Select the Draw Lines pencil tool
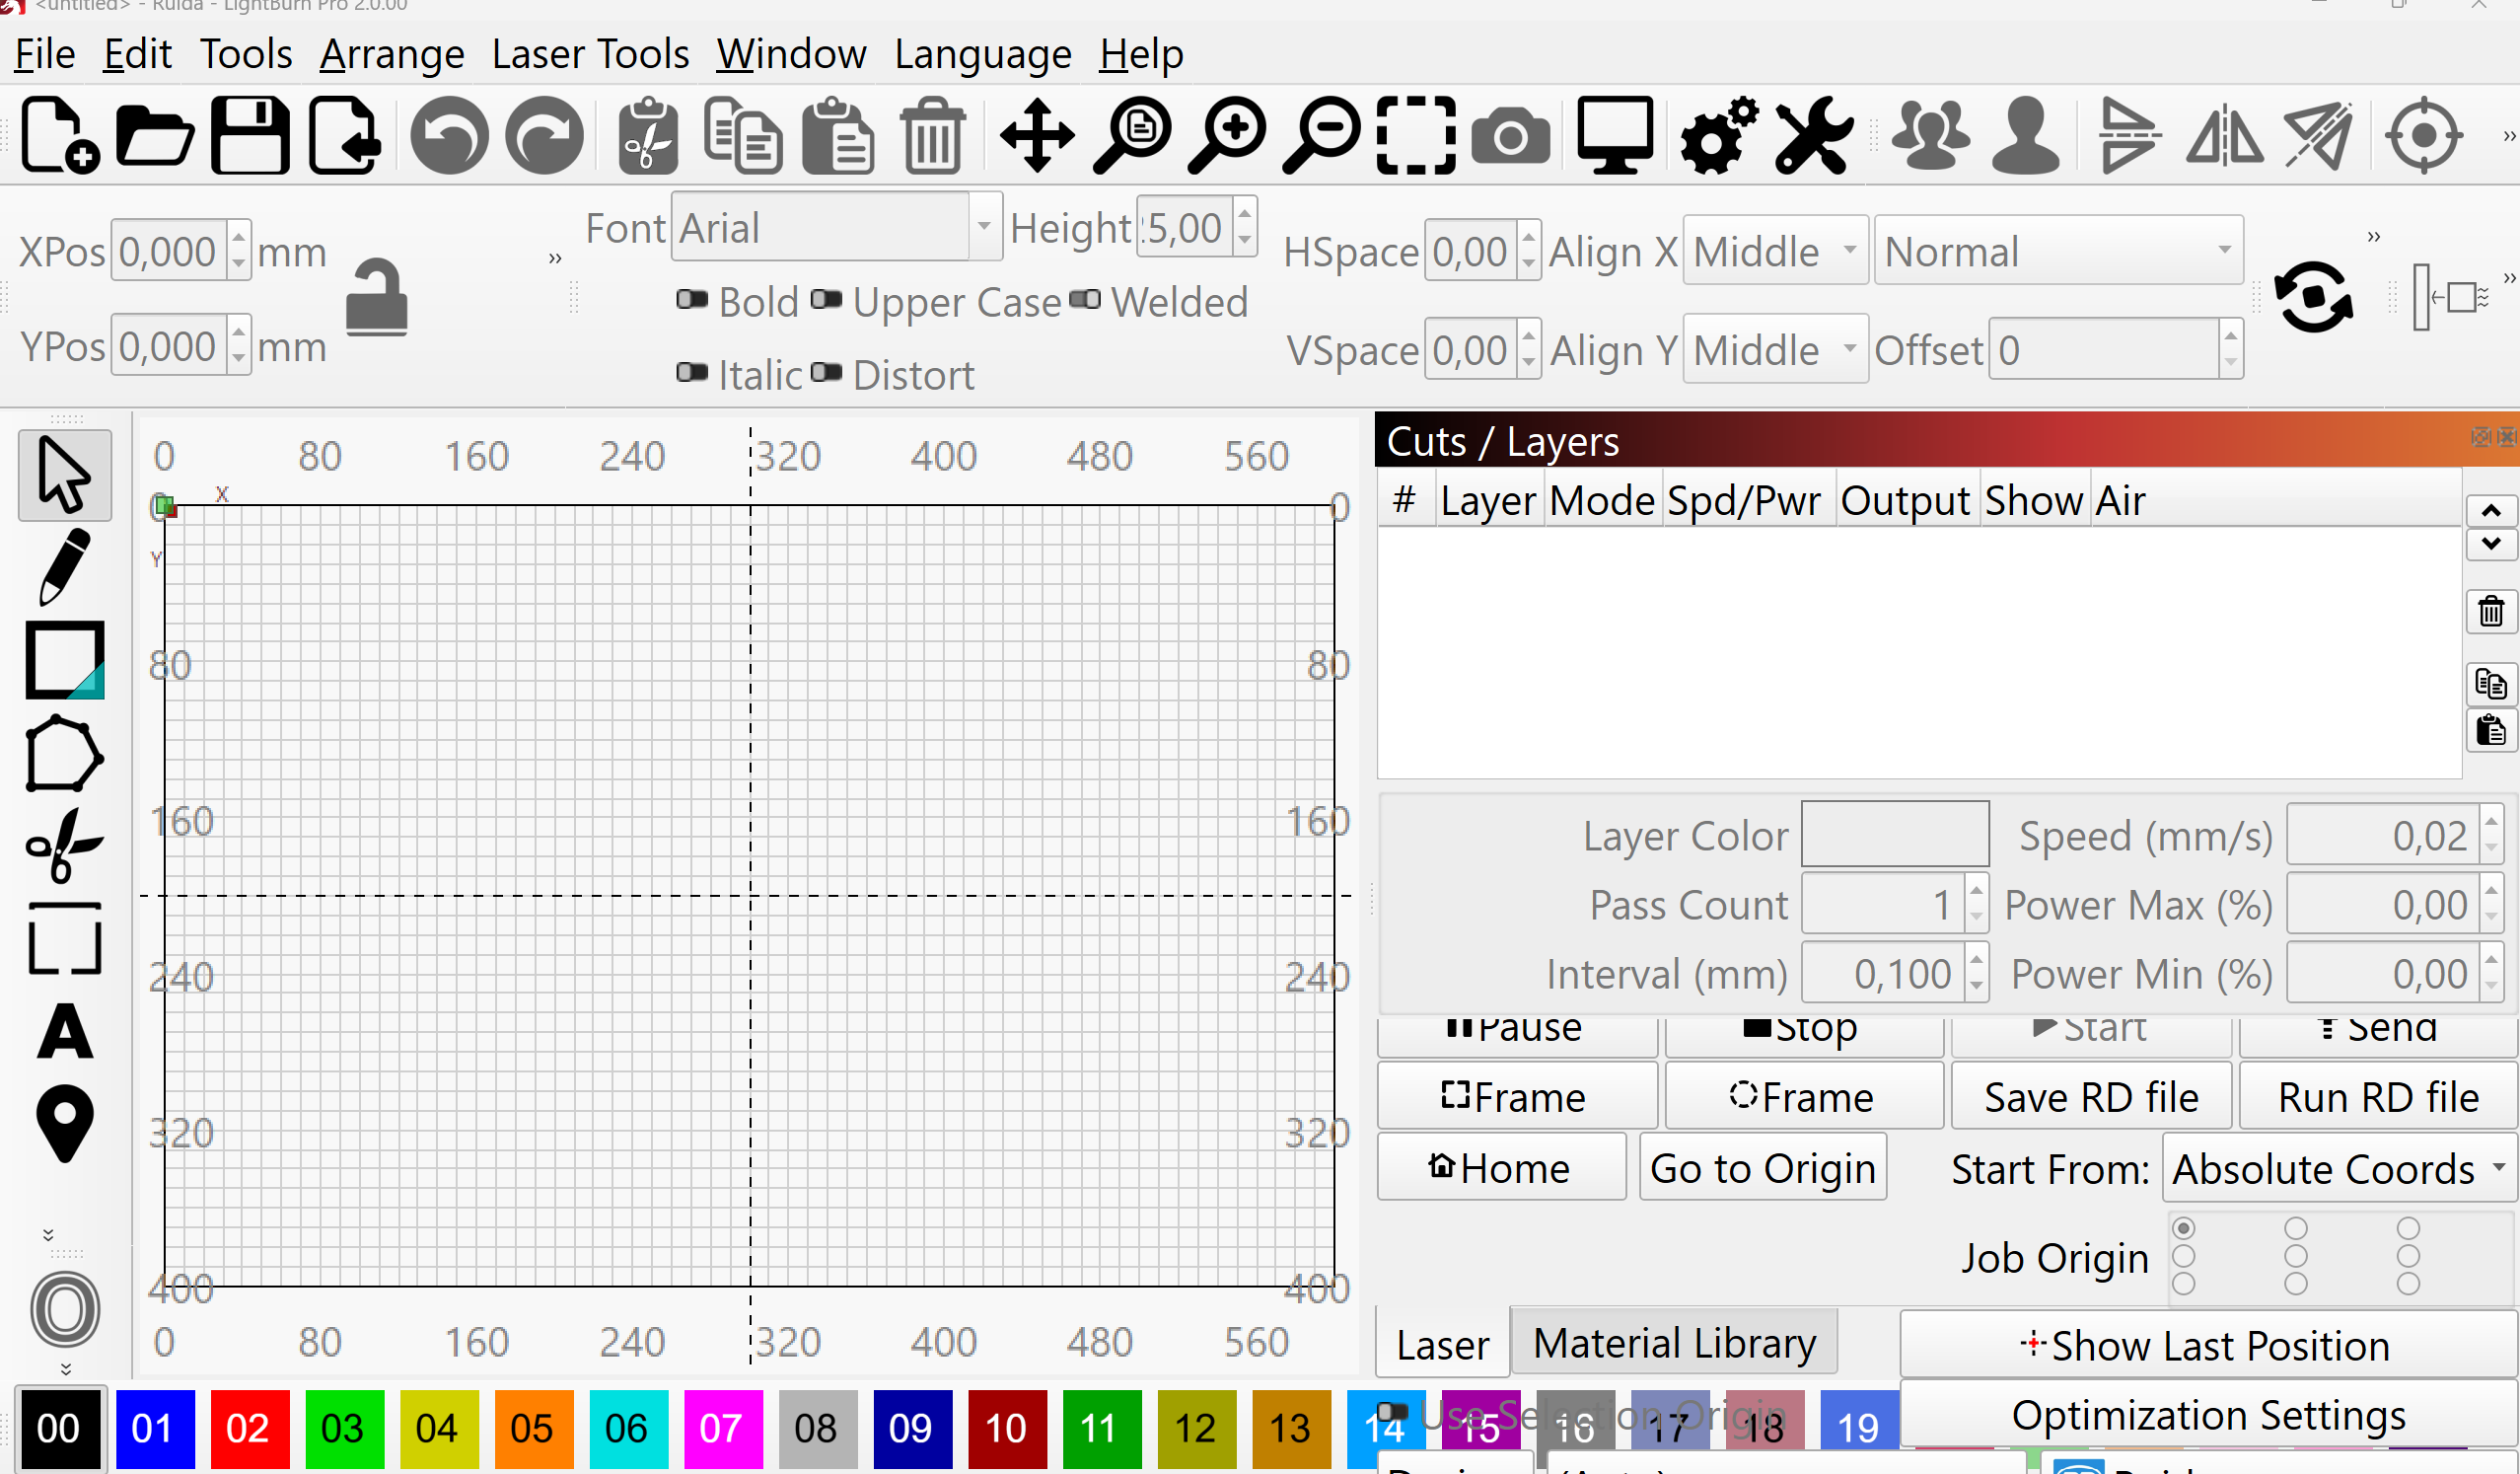Image resolution: width=2520 pixels, height=1474 pixels. point(64,567)
